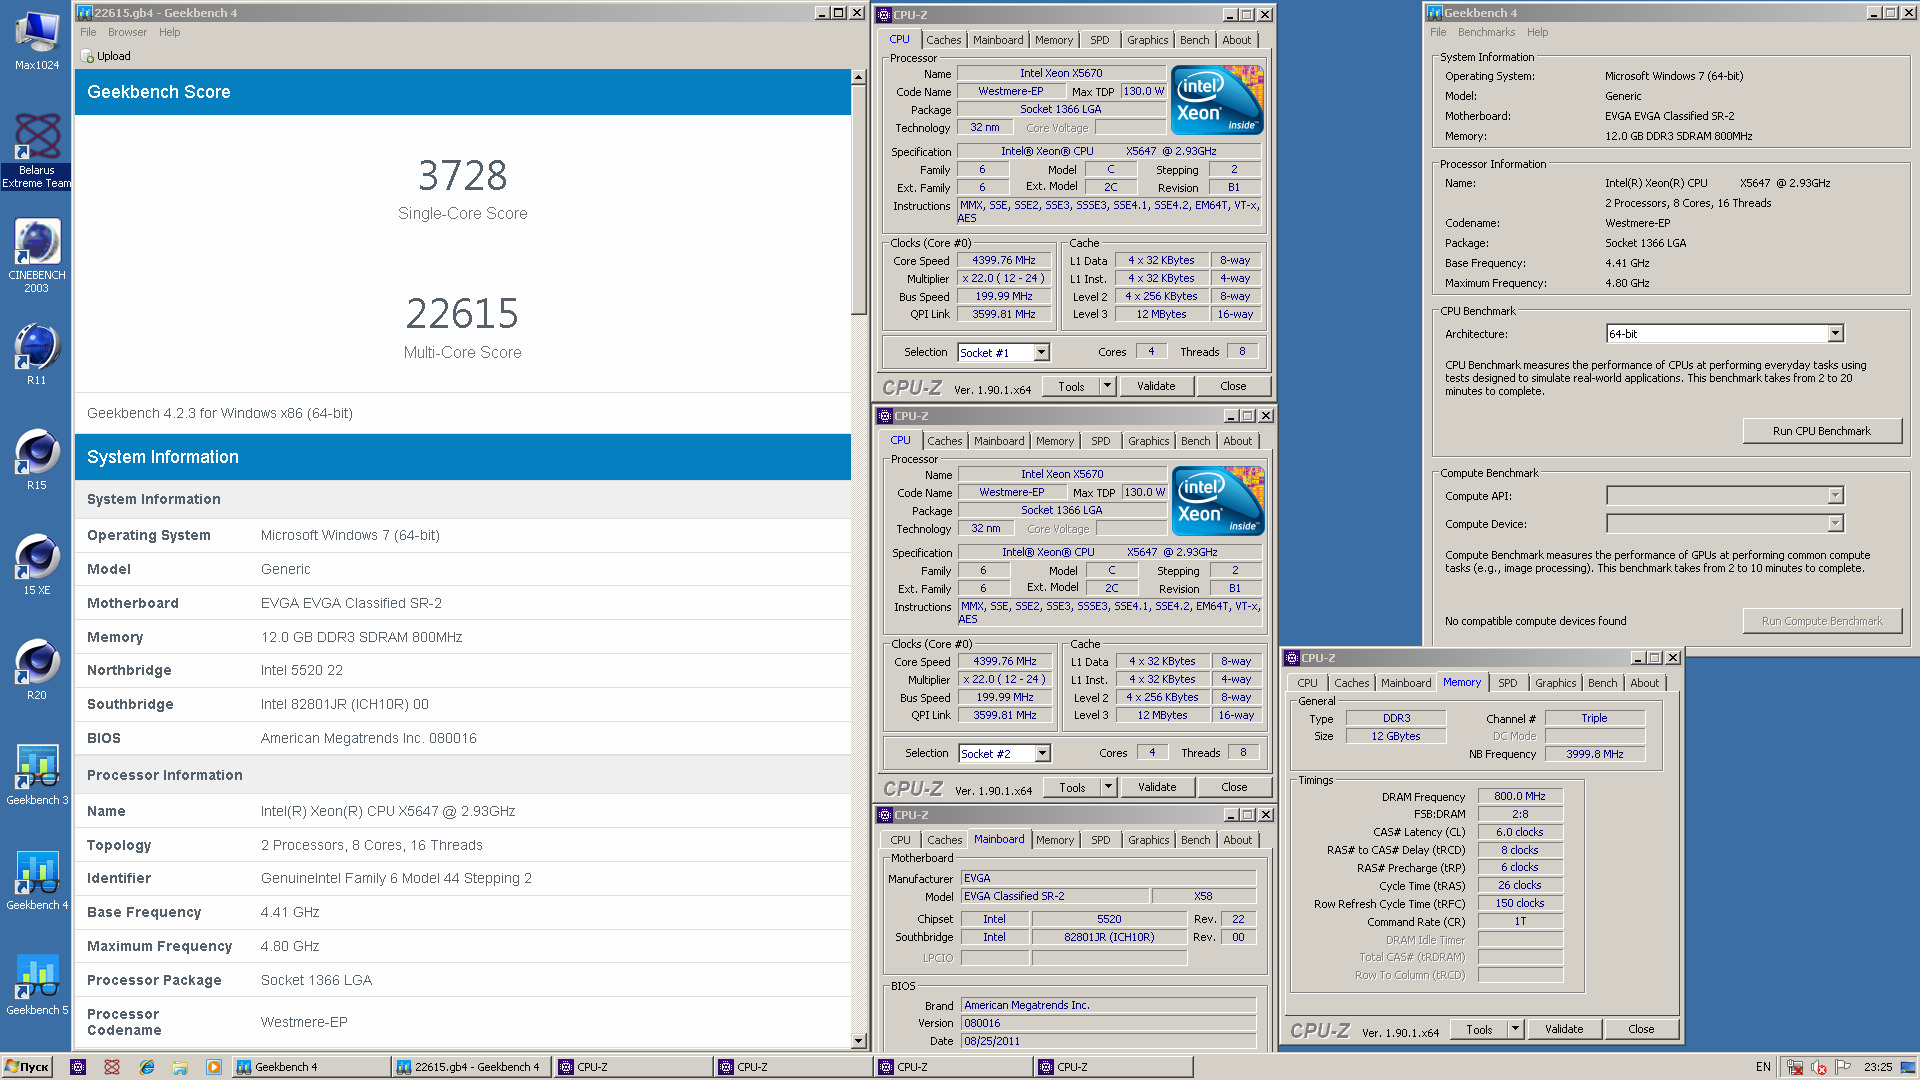Open the Architecture 64-bit dropdown
The height and width of the screenshot is (1080, 1920).
1835,333
